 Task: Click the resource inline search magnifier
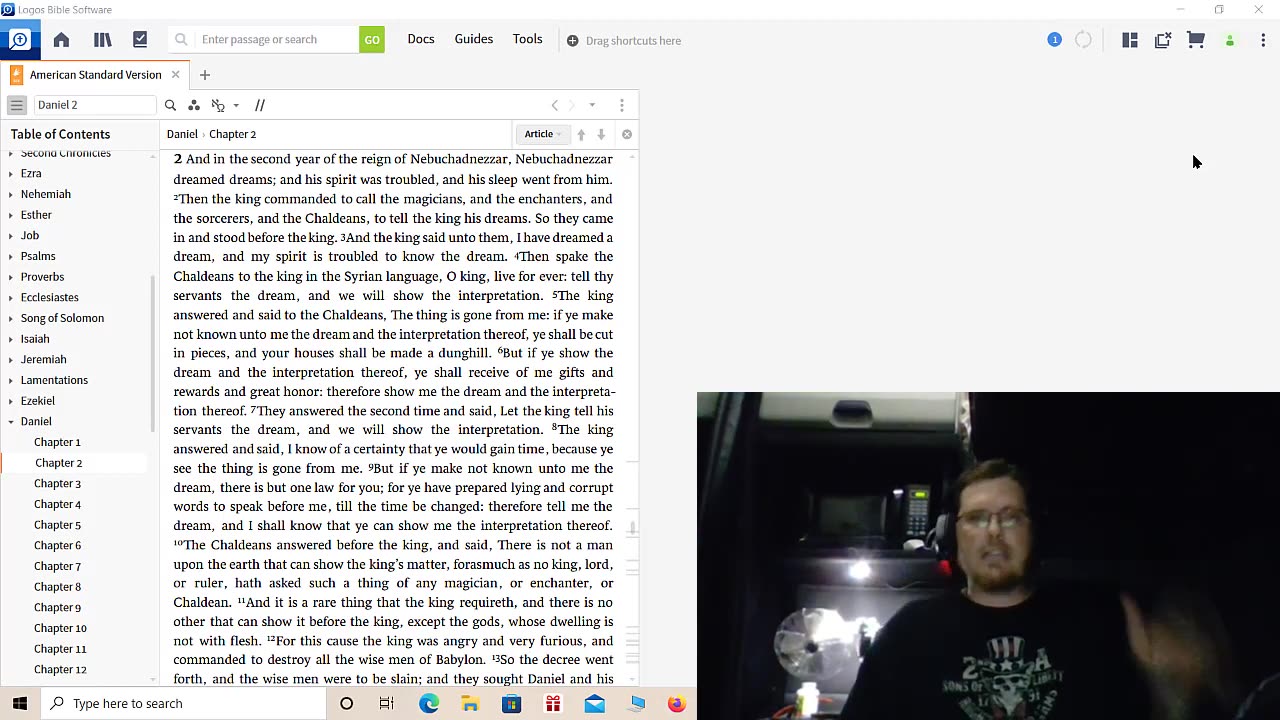(x=170, y=105)
